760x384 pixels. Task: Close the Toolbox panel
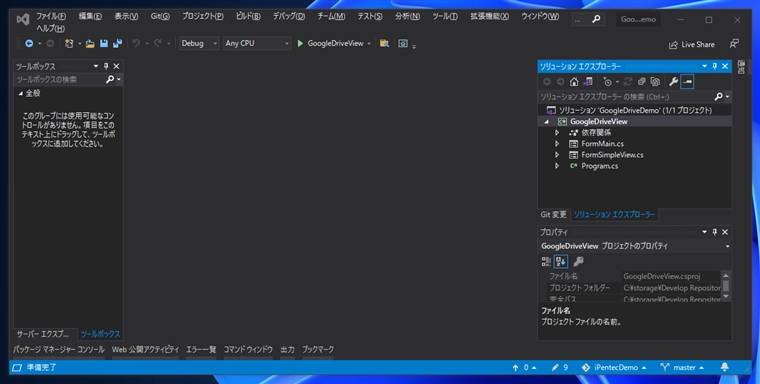pyautogui.click(x=116, y=66)
